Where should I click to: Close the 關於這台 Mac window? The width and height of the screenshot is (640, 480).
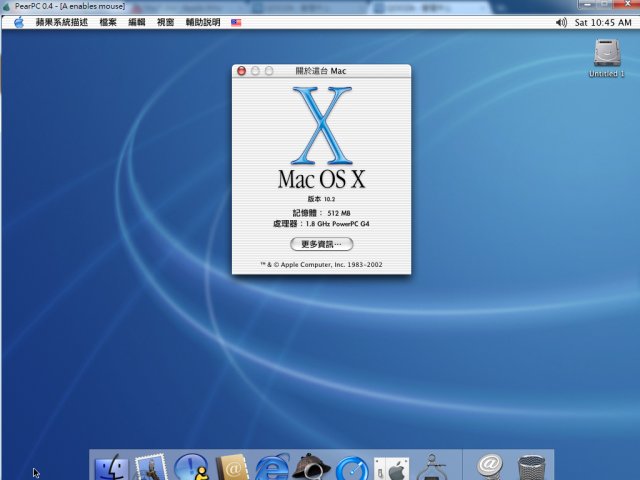241,71
